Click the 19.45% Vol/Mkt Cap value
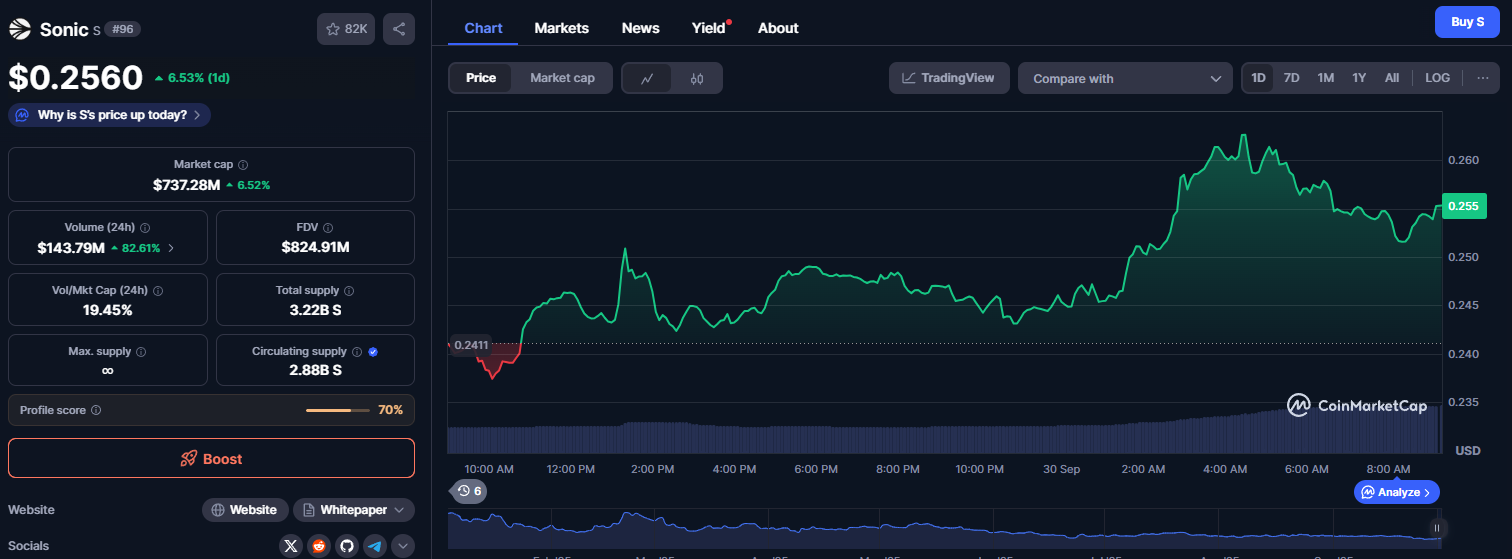The image size is (1512, 559). point(107,310)
